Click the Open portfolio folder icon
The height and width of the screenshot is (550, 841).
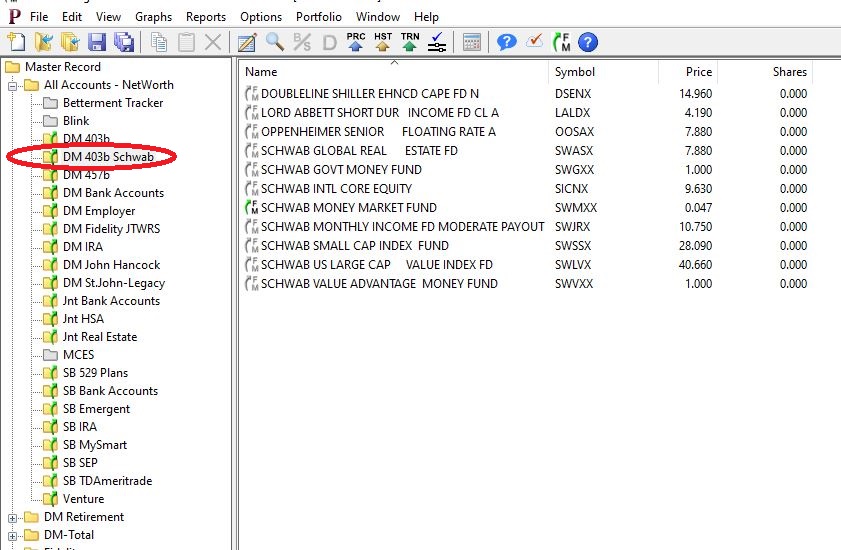coord(43,42)
